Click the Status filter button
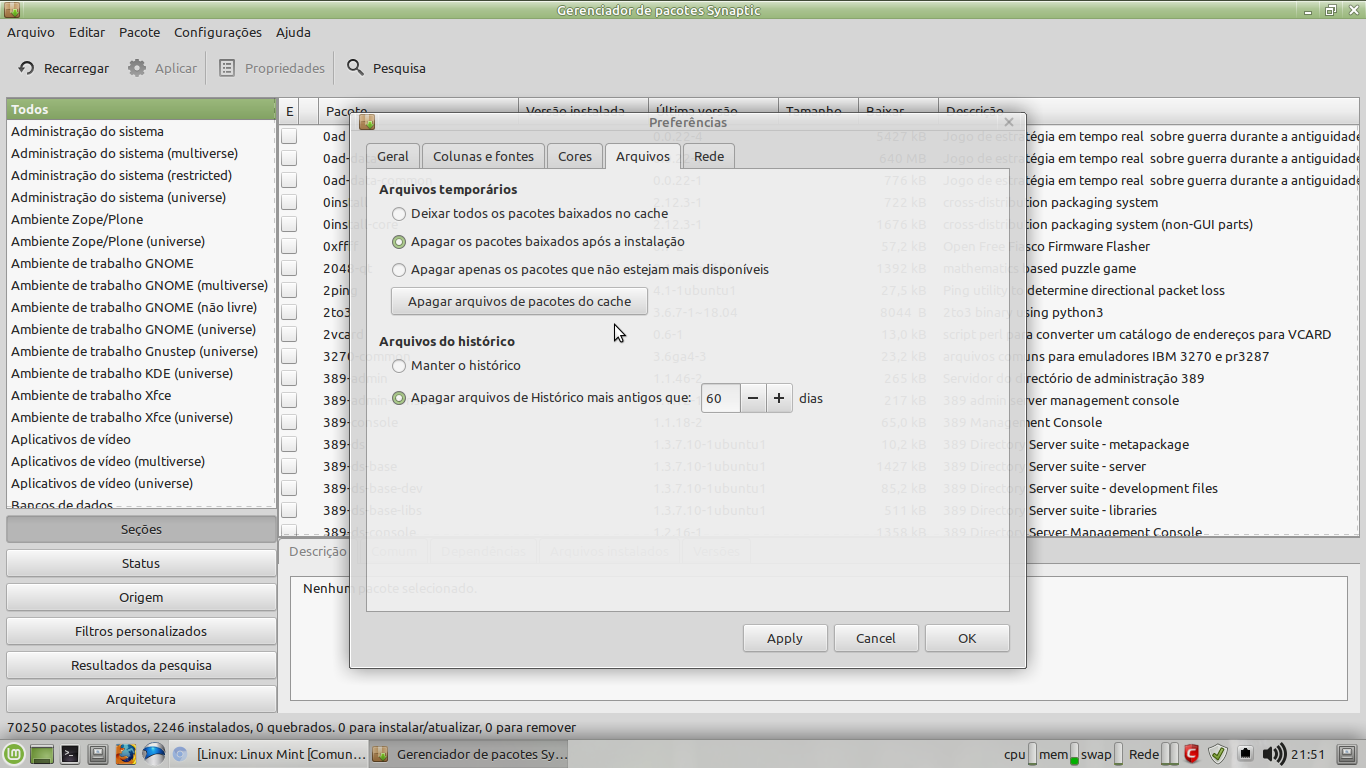Screen dimensions: 1366x768 coord(141,563)
